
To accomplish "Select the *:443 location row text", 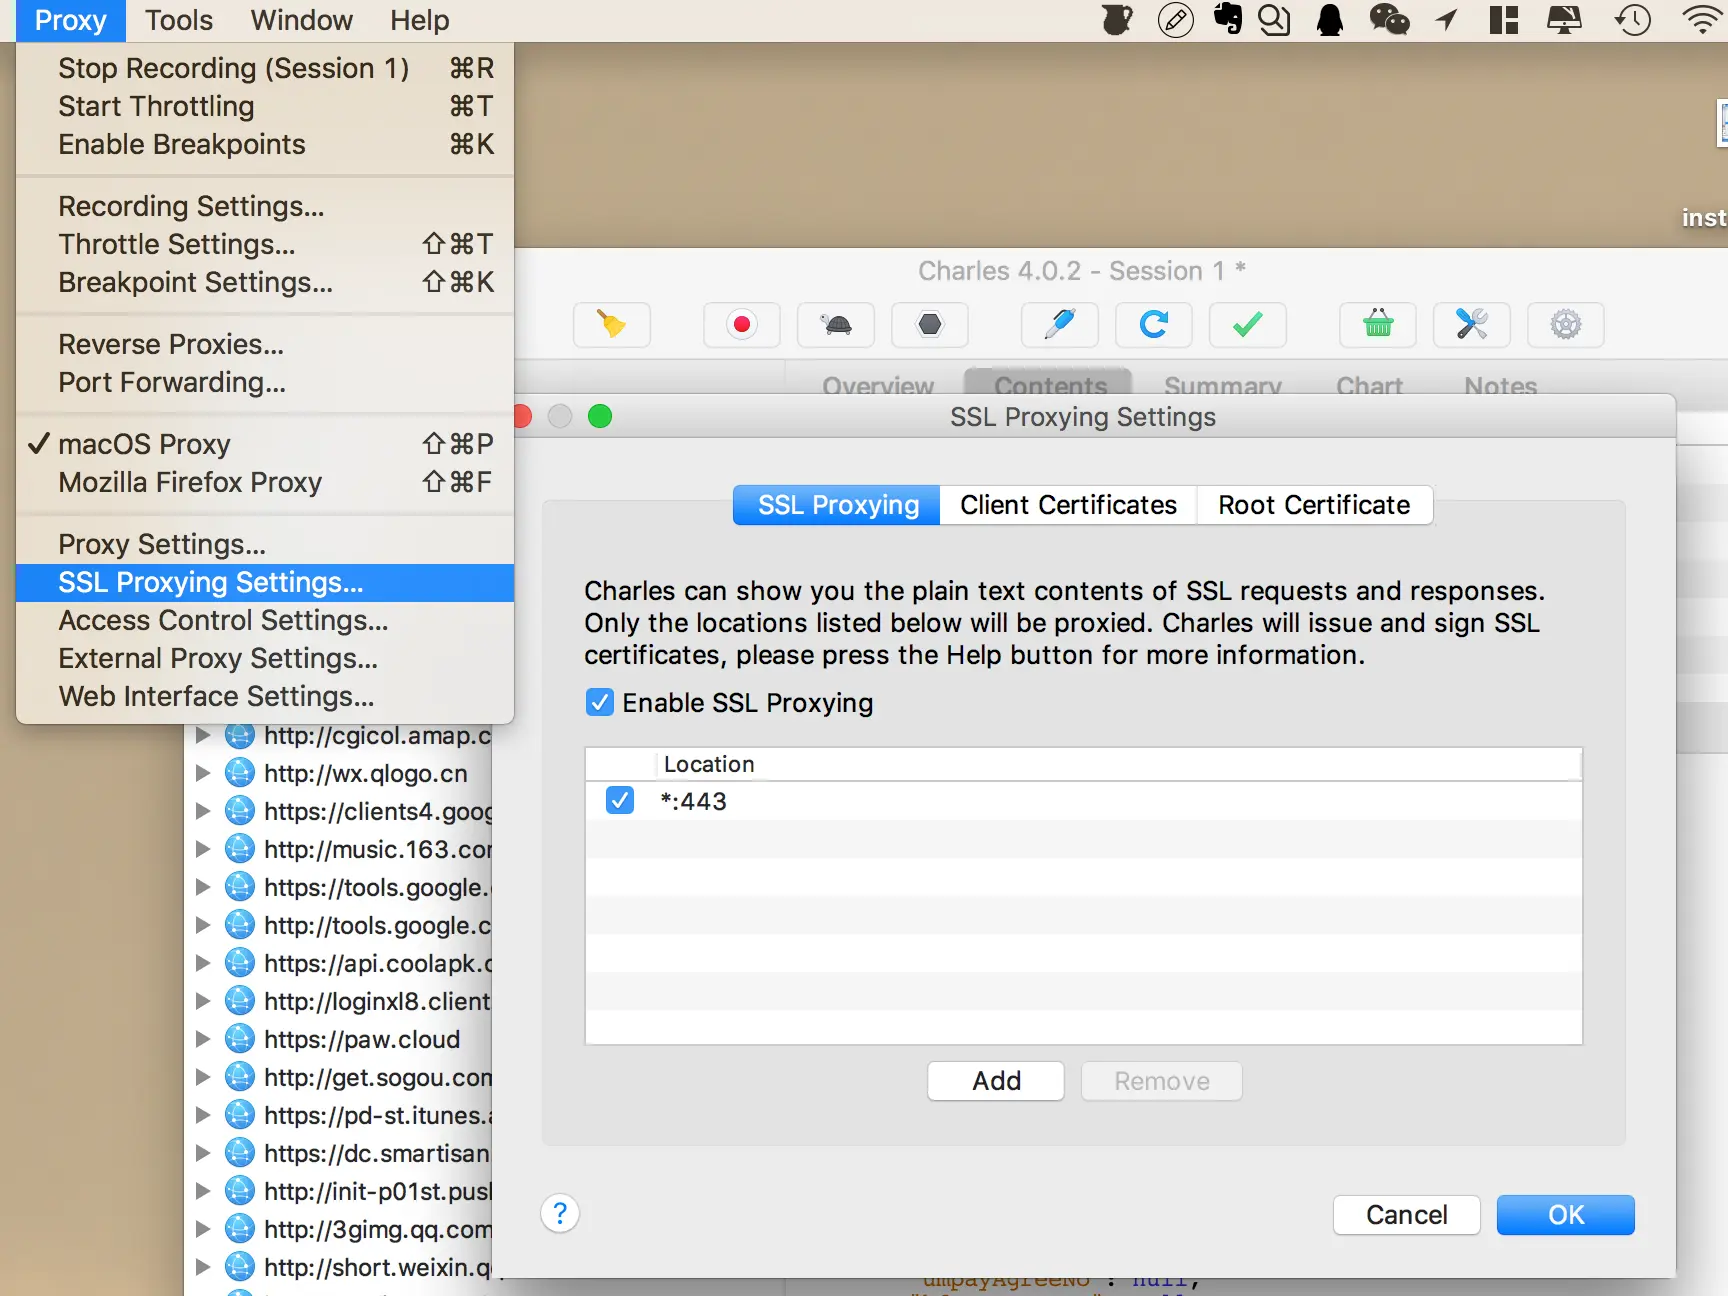I will click(x=694, y=801).
